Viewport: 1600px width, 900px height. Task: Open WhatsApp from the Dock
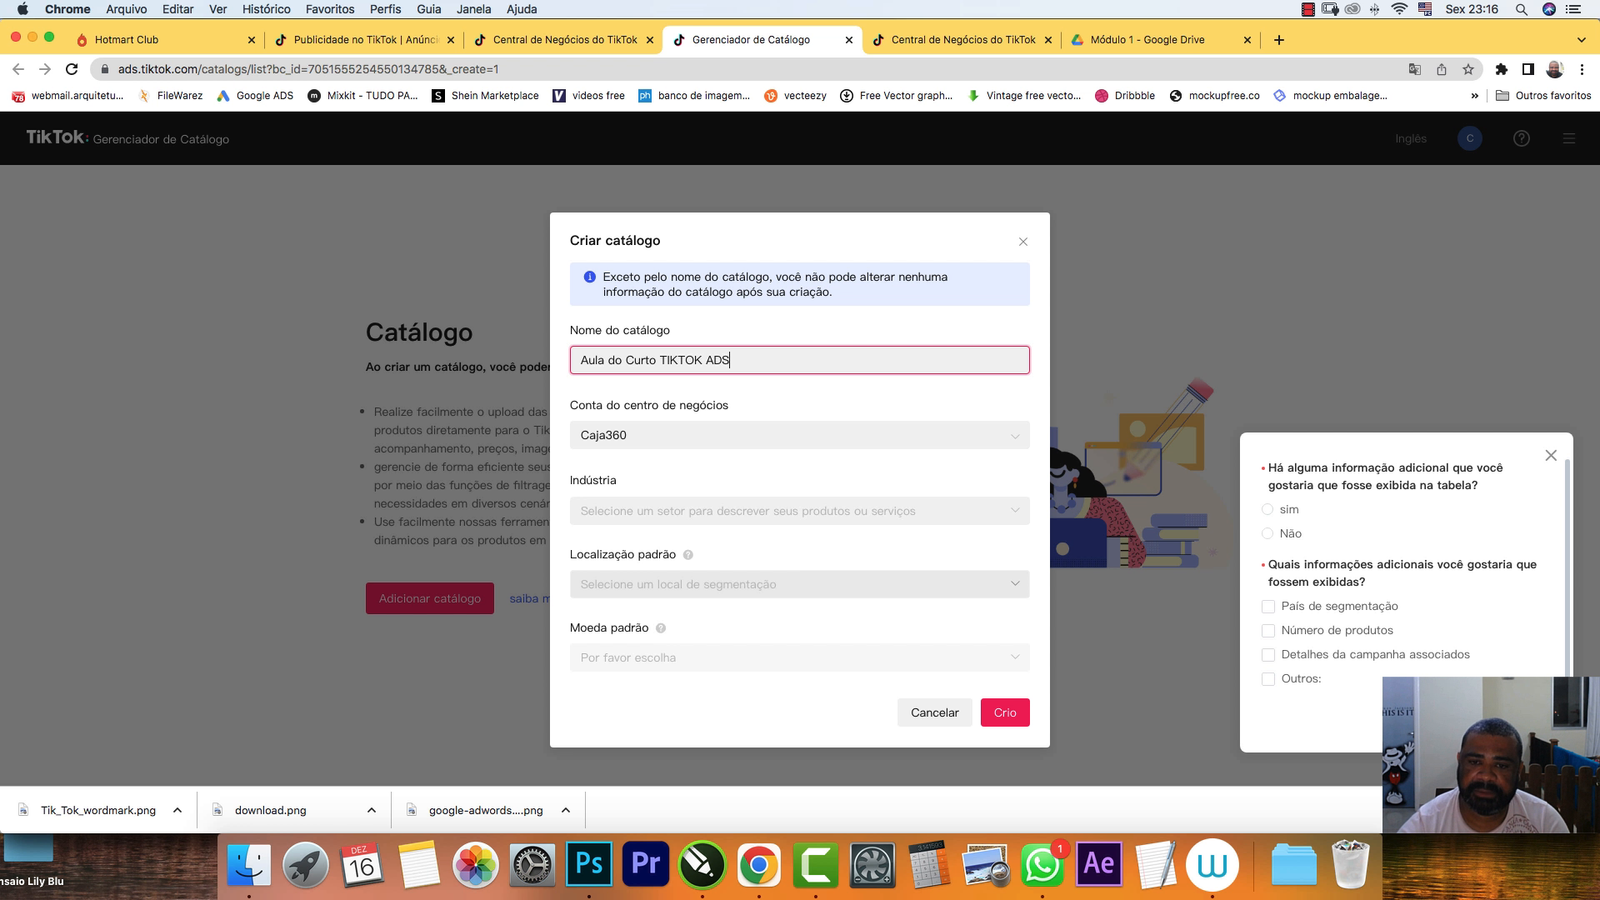[x=1042, y=864]
